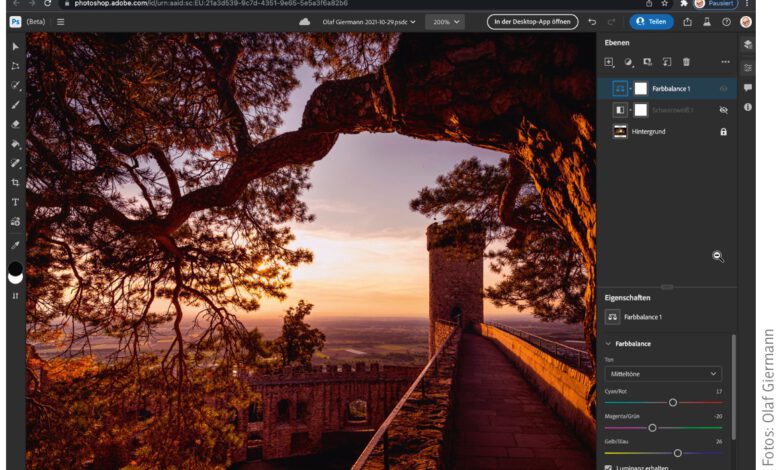Viewport: 780px width, 470px height.
Task: Open the comments panel icon
Action: point(748,88)
